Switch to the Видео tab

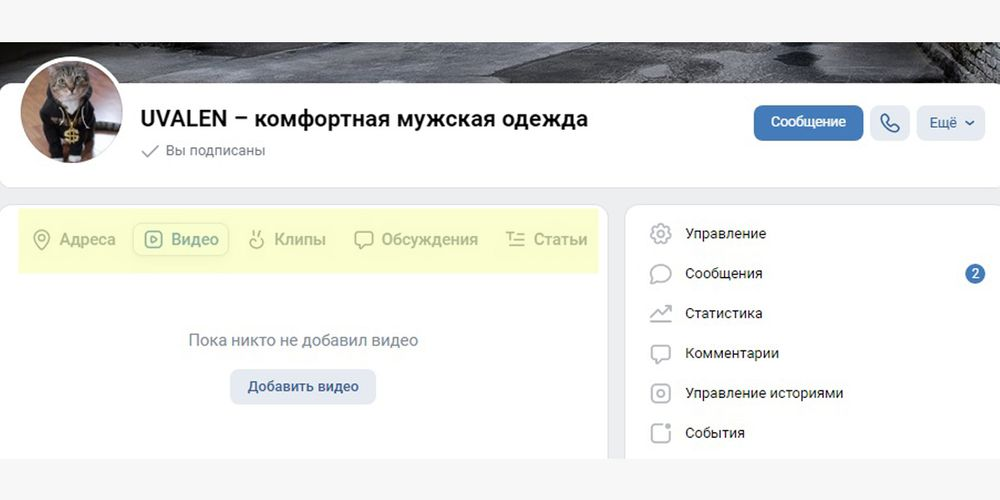pos(180,240)
